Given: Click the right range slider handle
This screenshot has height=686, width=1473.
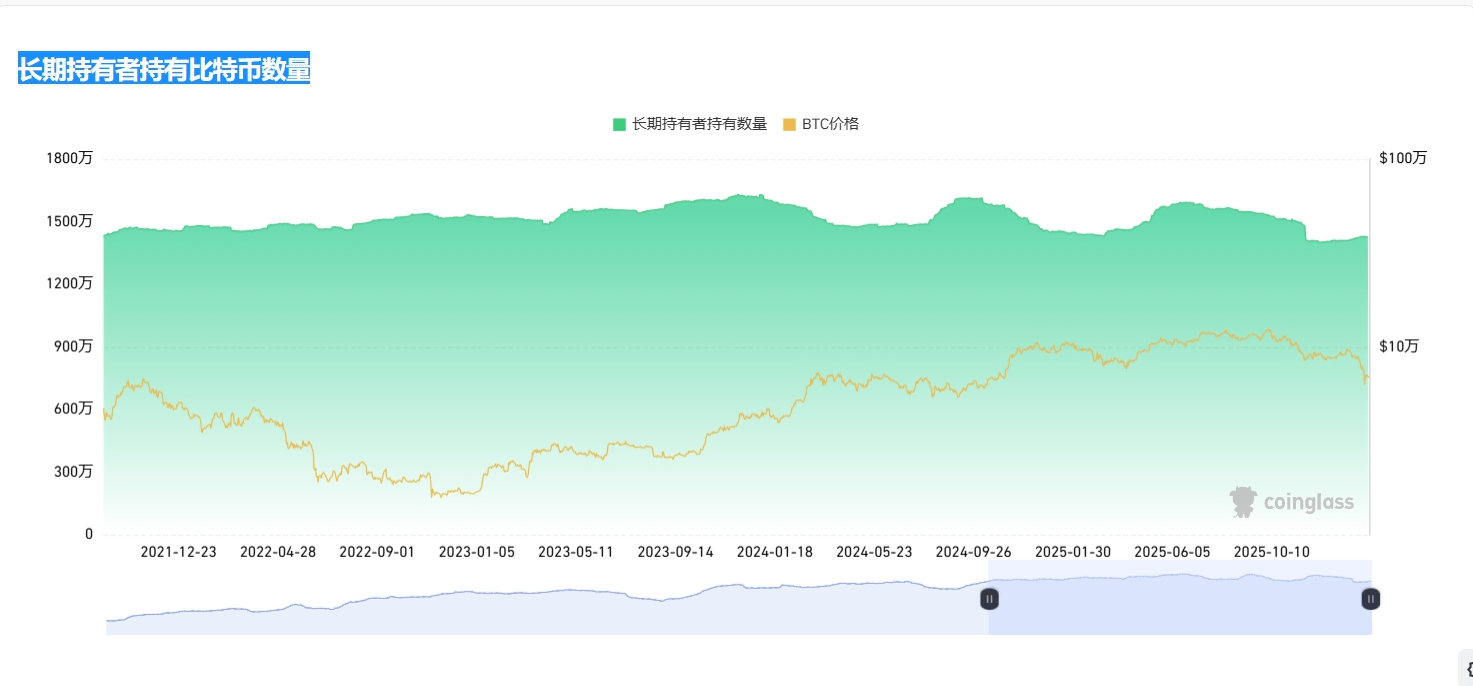Looking at the screenshot, I should 1371,599.
